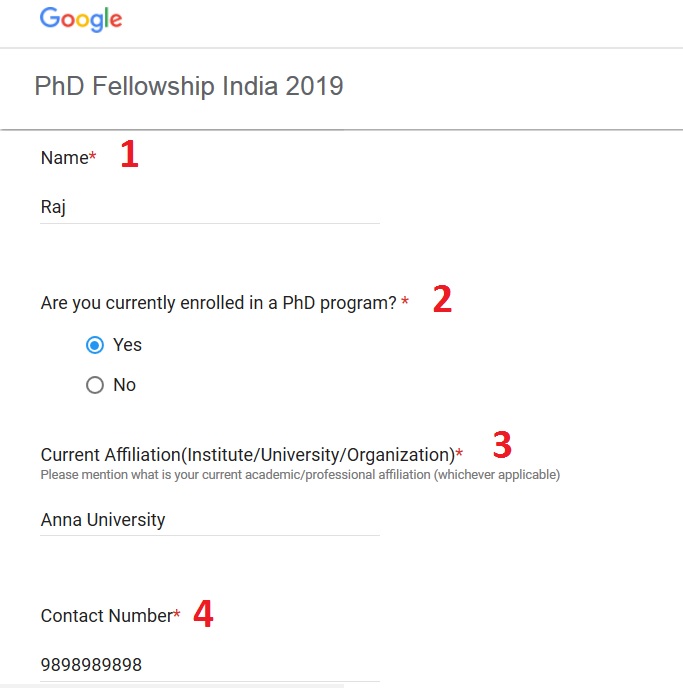Click the Name field label
683x688 pixels.
coord(64,158)
